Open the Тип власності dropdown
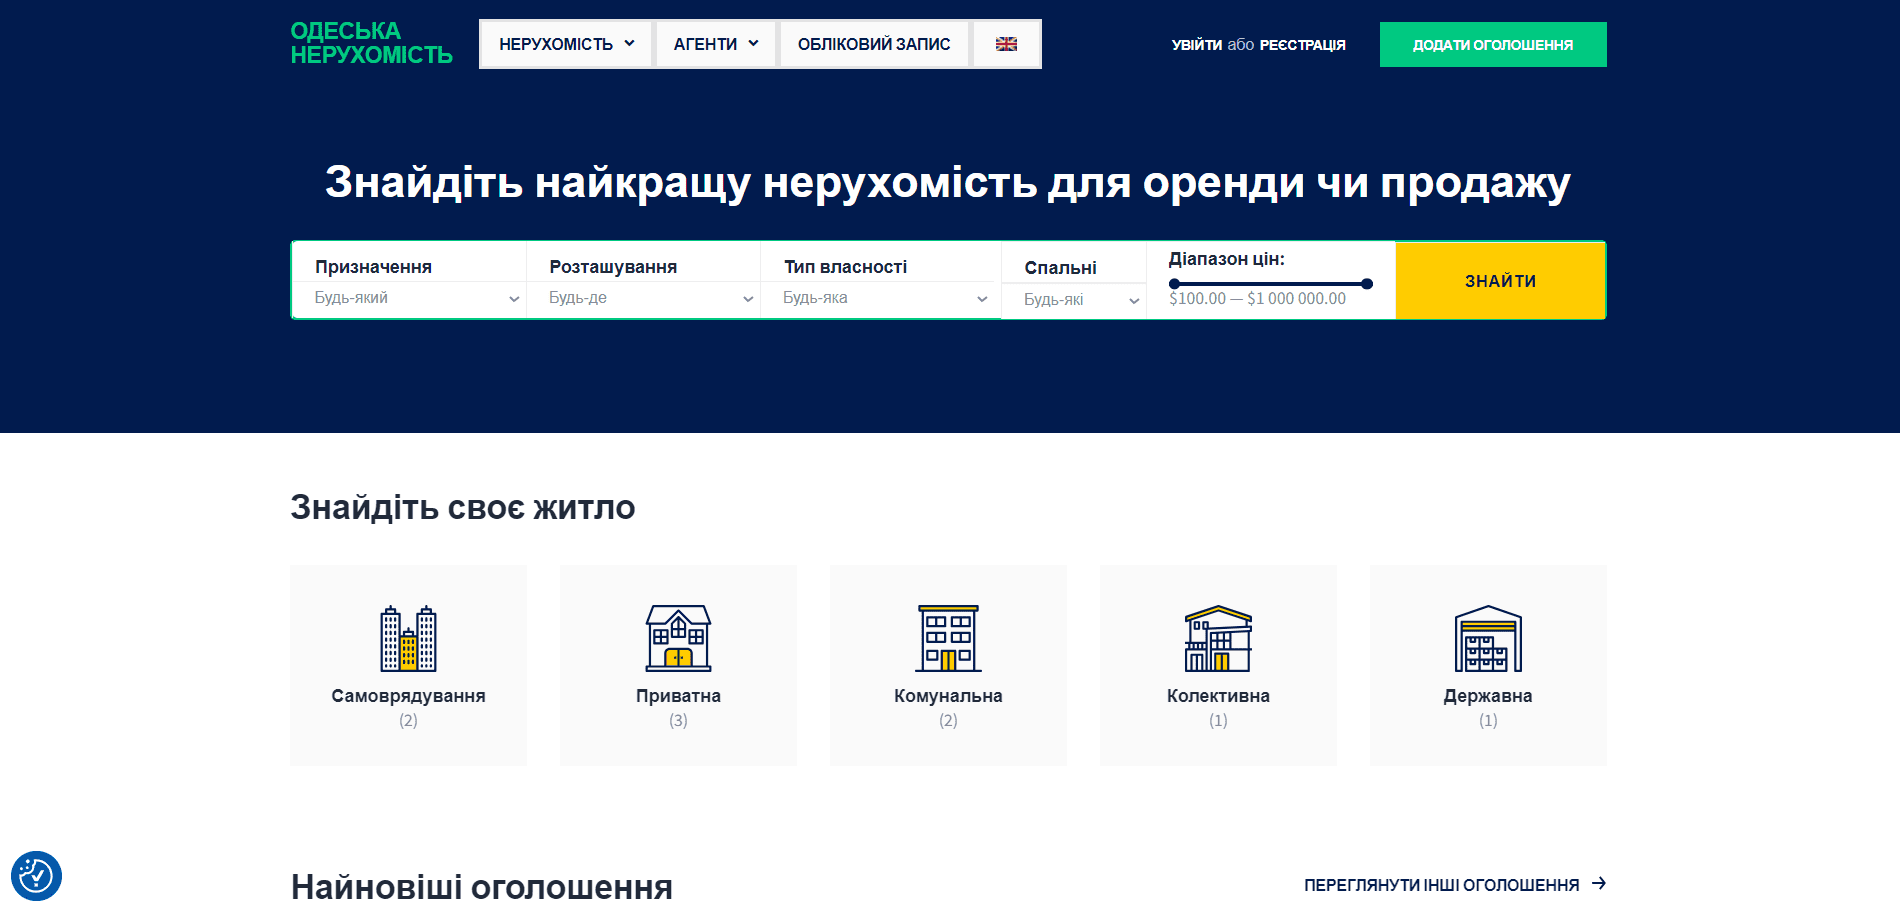1900x918 pixels. click(x=880, y=297)
